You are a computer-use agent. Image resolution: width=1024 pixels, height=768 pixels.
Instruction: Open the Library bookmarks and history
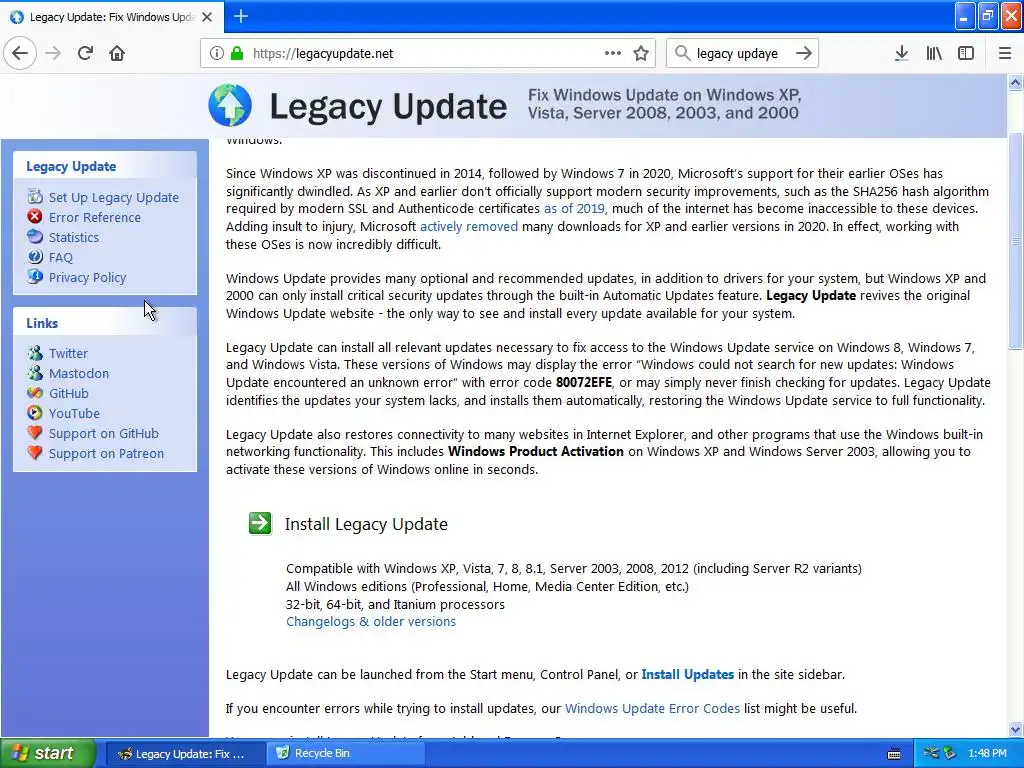click(934, 54)
